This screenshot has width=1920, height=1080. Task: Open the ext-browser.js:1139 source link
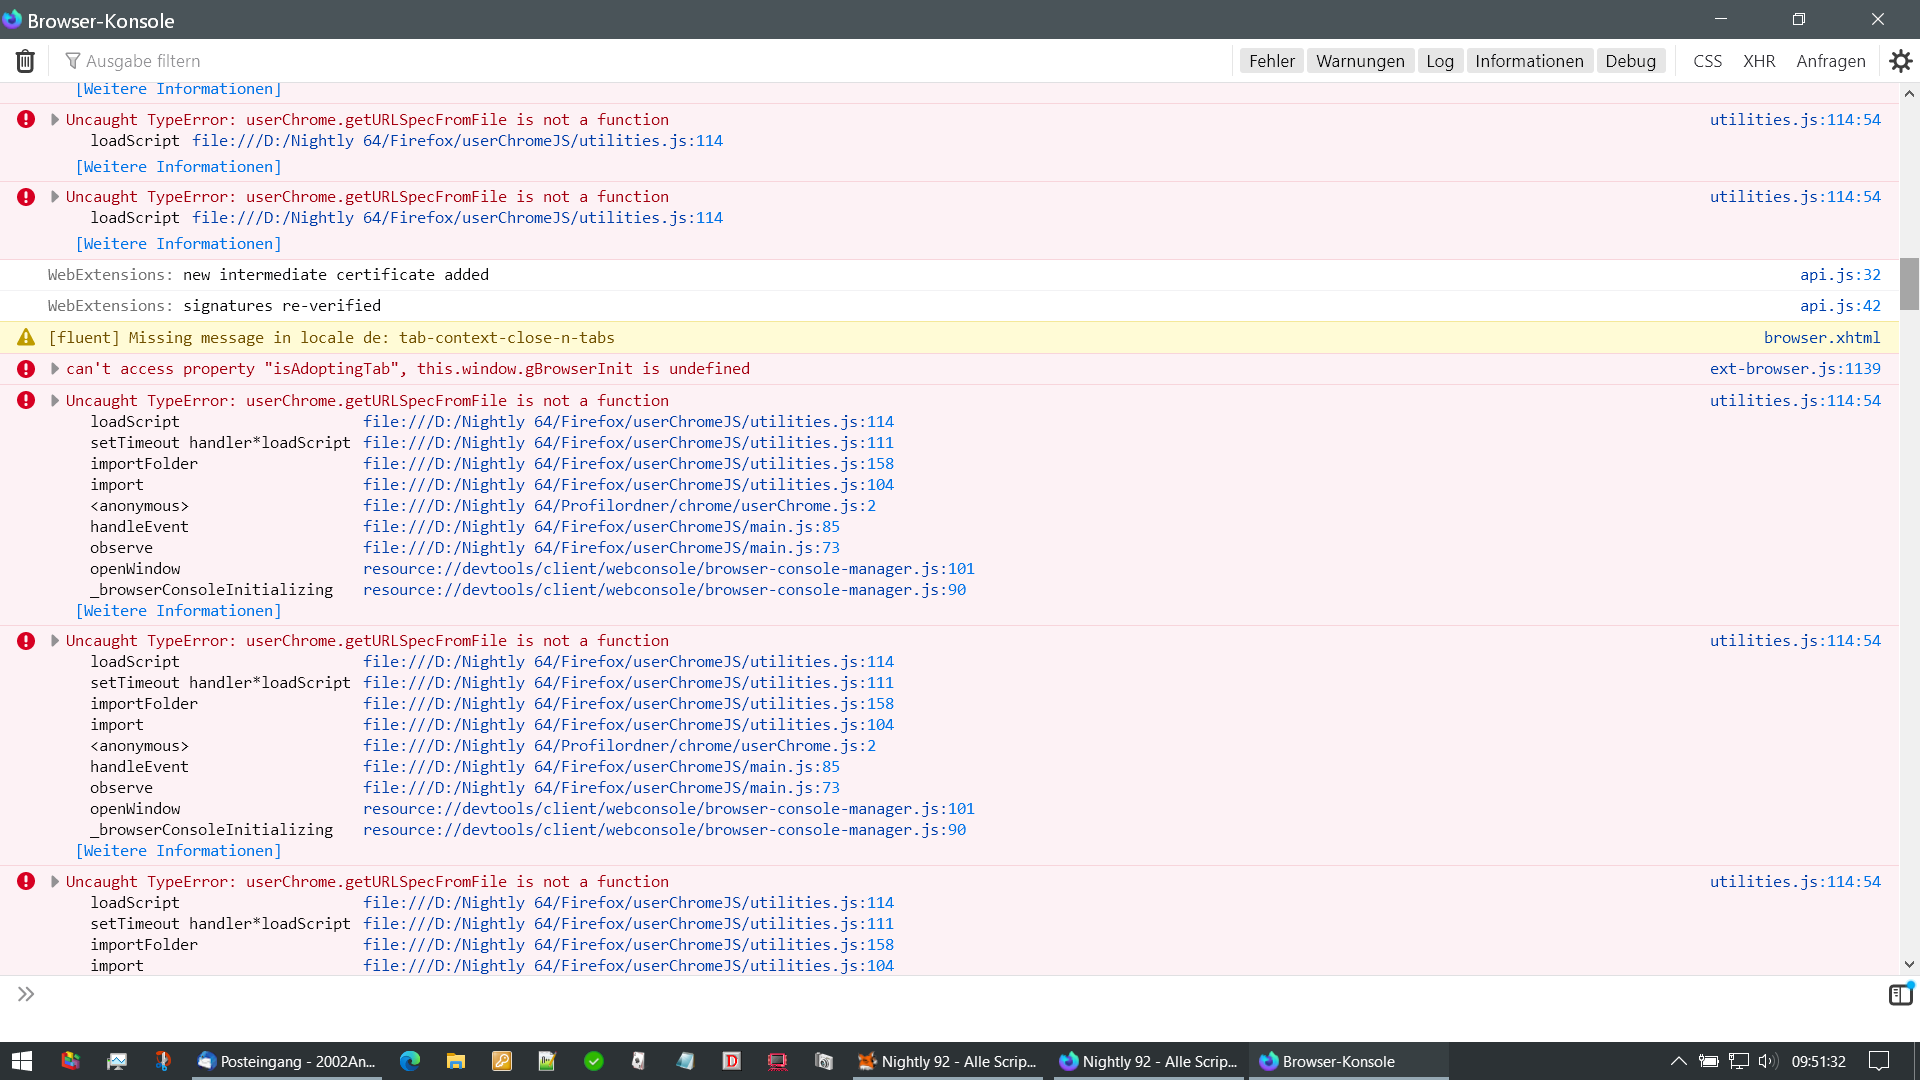tap(1794, 369)
